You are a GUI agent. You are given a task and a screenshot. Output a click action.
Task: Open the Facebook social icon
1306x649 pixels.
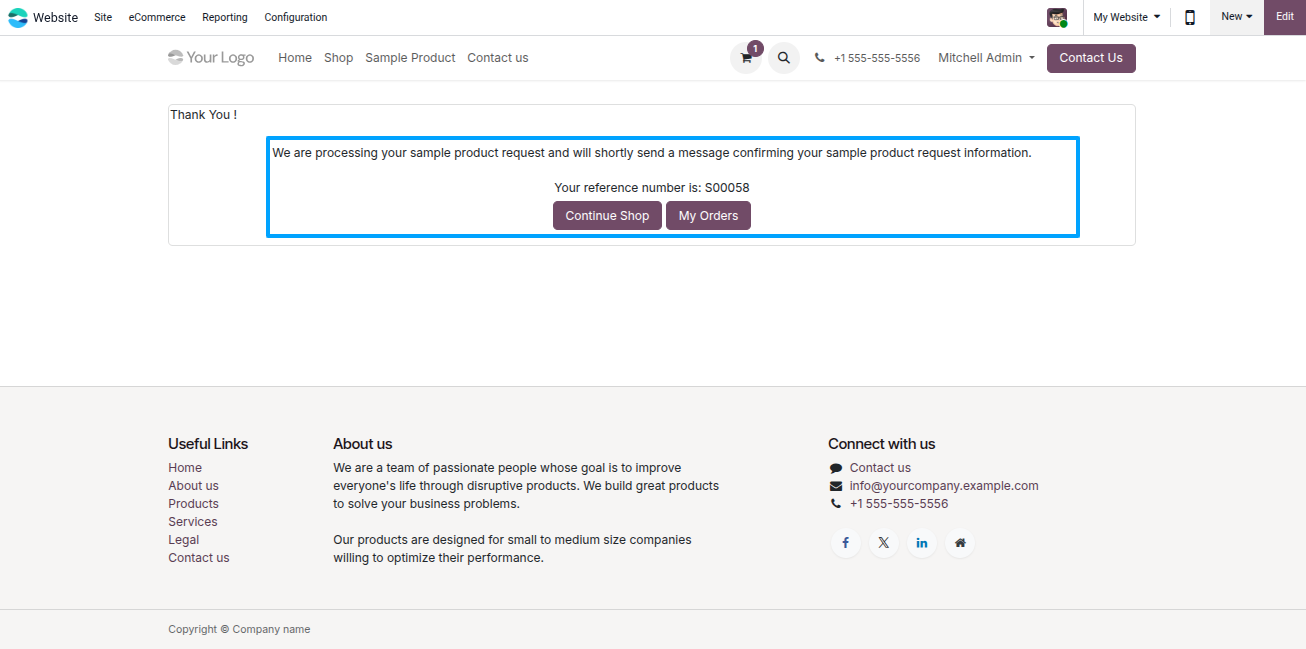pos(845,543)
